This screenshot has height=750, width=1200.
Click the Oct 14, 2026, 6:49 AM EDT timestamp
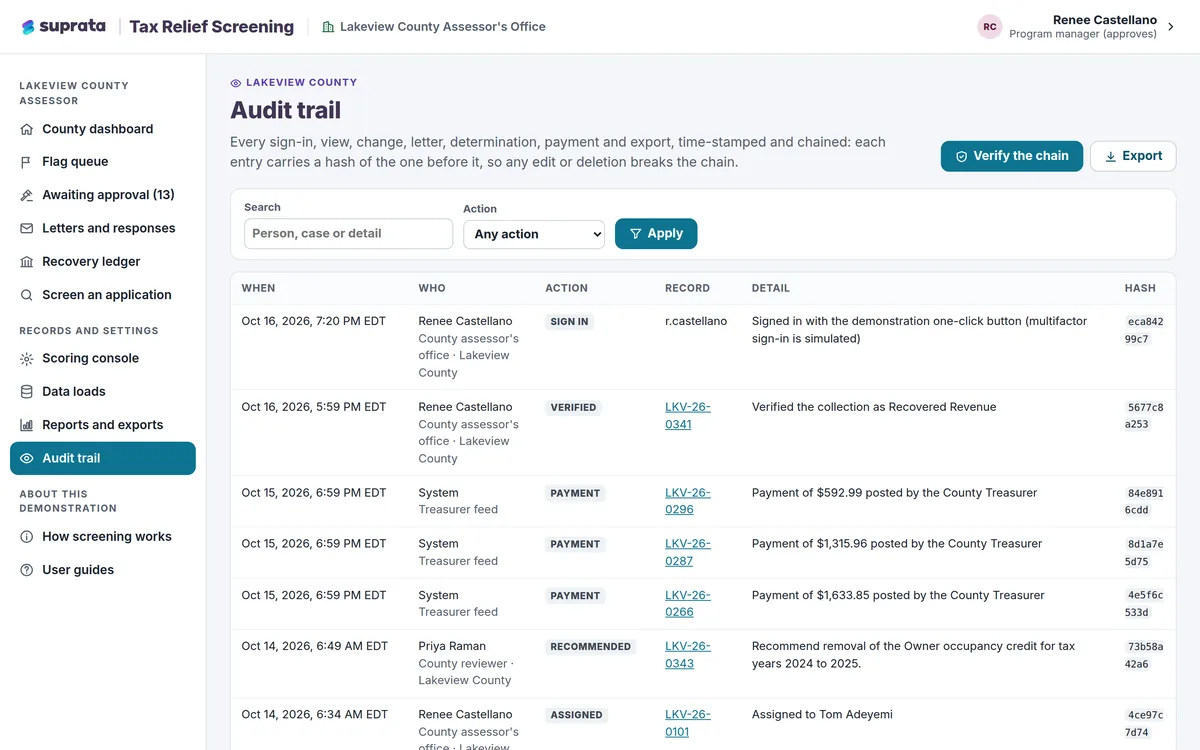pos(315,647)
